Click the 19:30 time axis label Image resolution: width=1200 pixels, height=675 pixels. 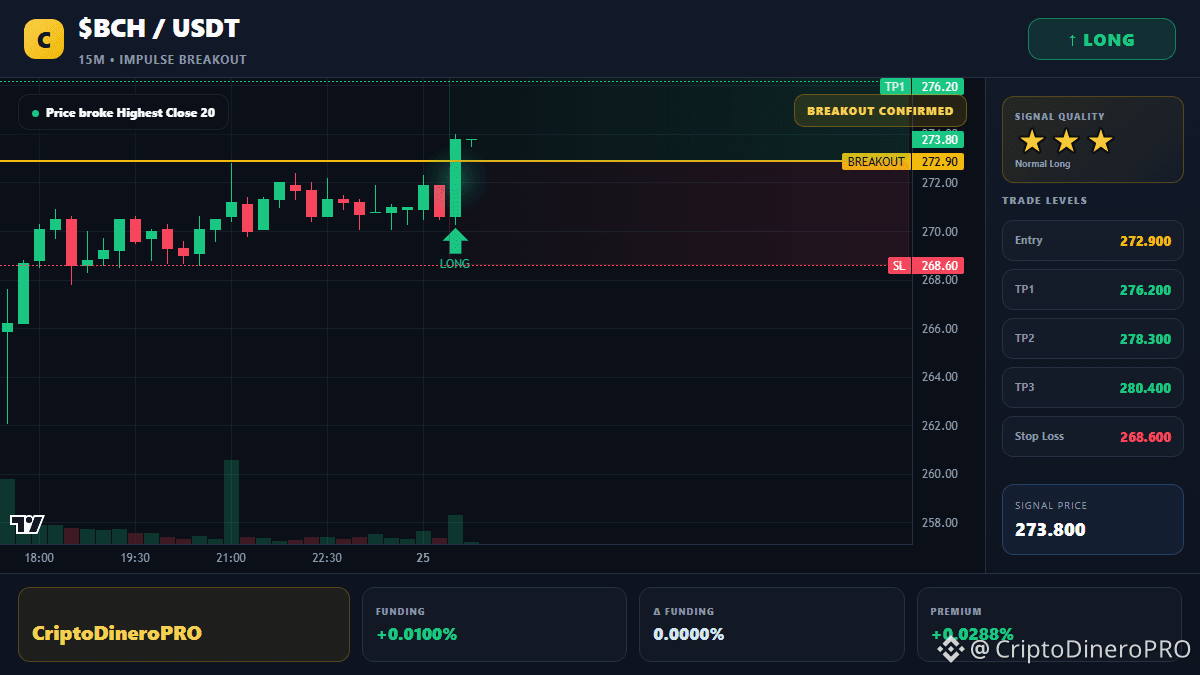(x=135, y=558)
